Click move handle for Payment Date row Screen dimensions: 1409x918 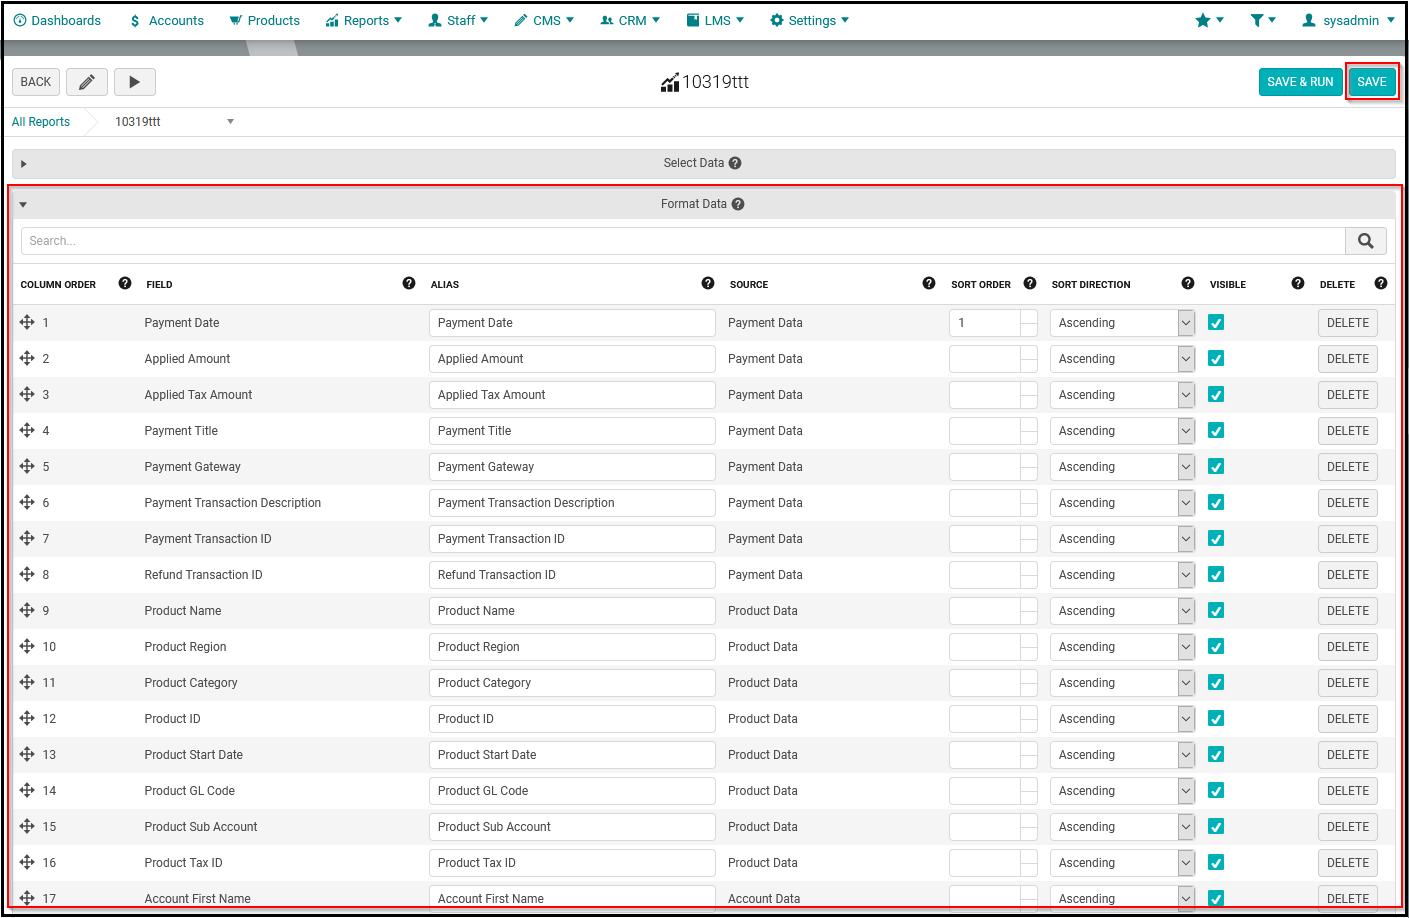coord(27,322)
